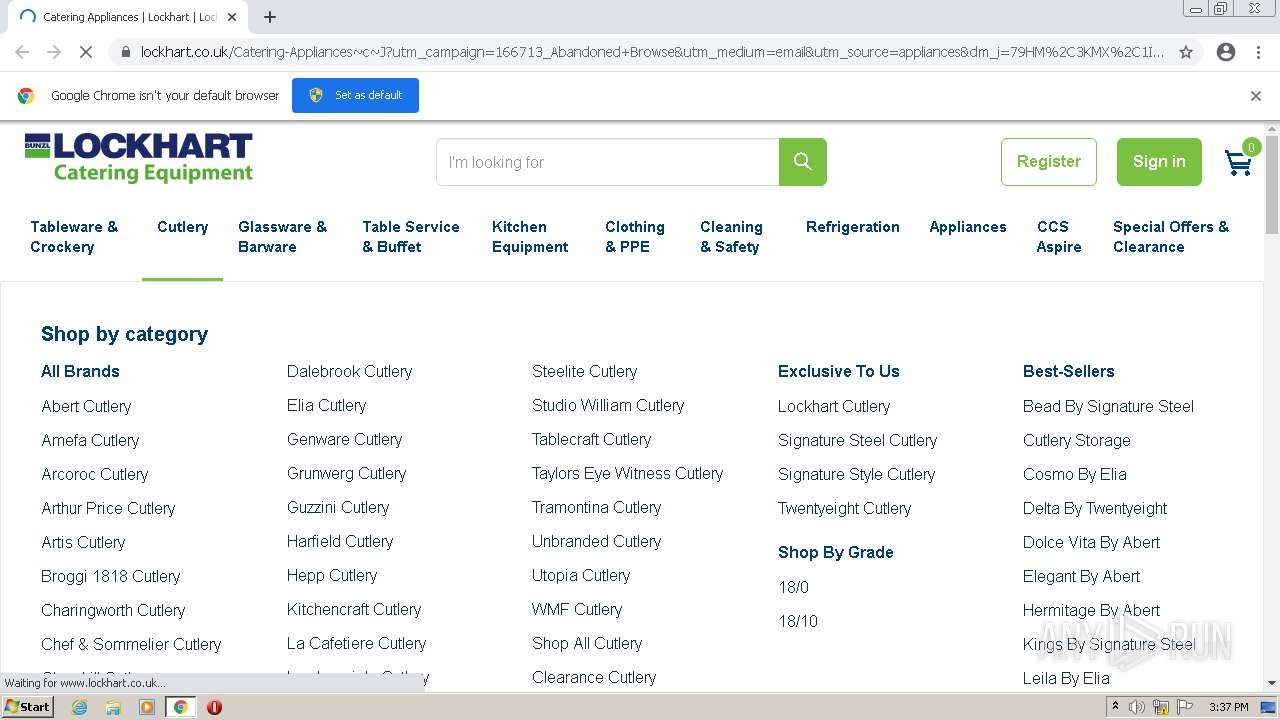Screen dimensions: 1280x720
Task: Open the Refrigeration menu
Action: coord(853,227)
